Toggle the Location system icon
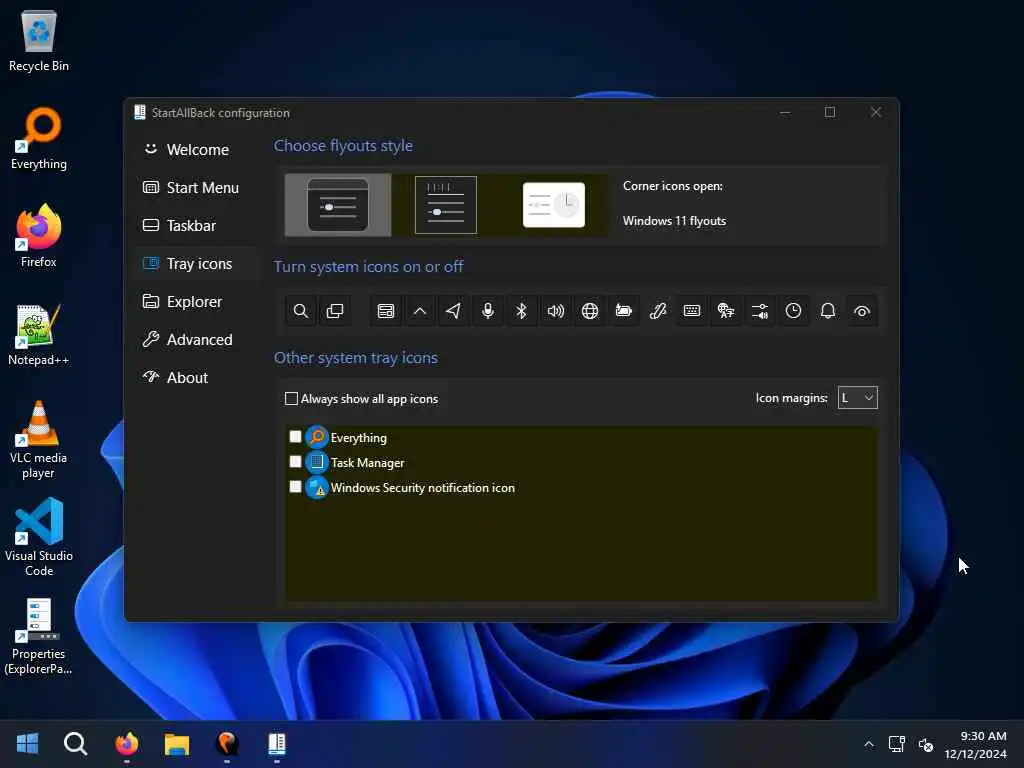The height and width of the screenshot is (768, 1024). pos(454,311)
